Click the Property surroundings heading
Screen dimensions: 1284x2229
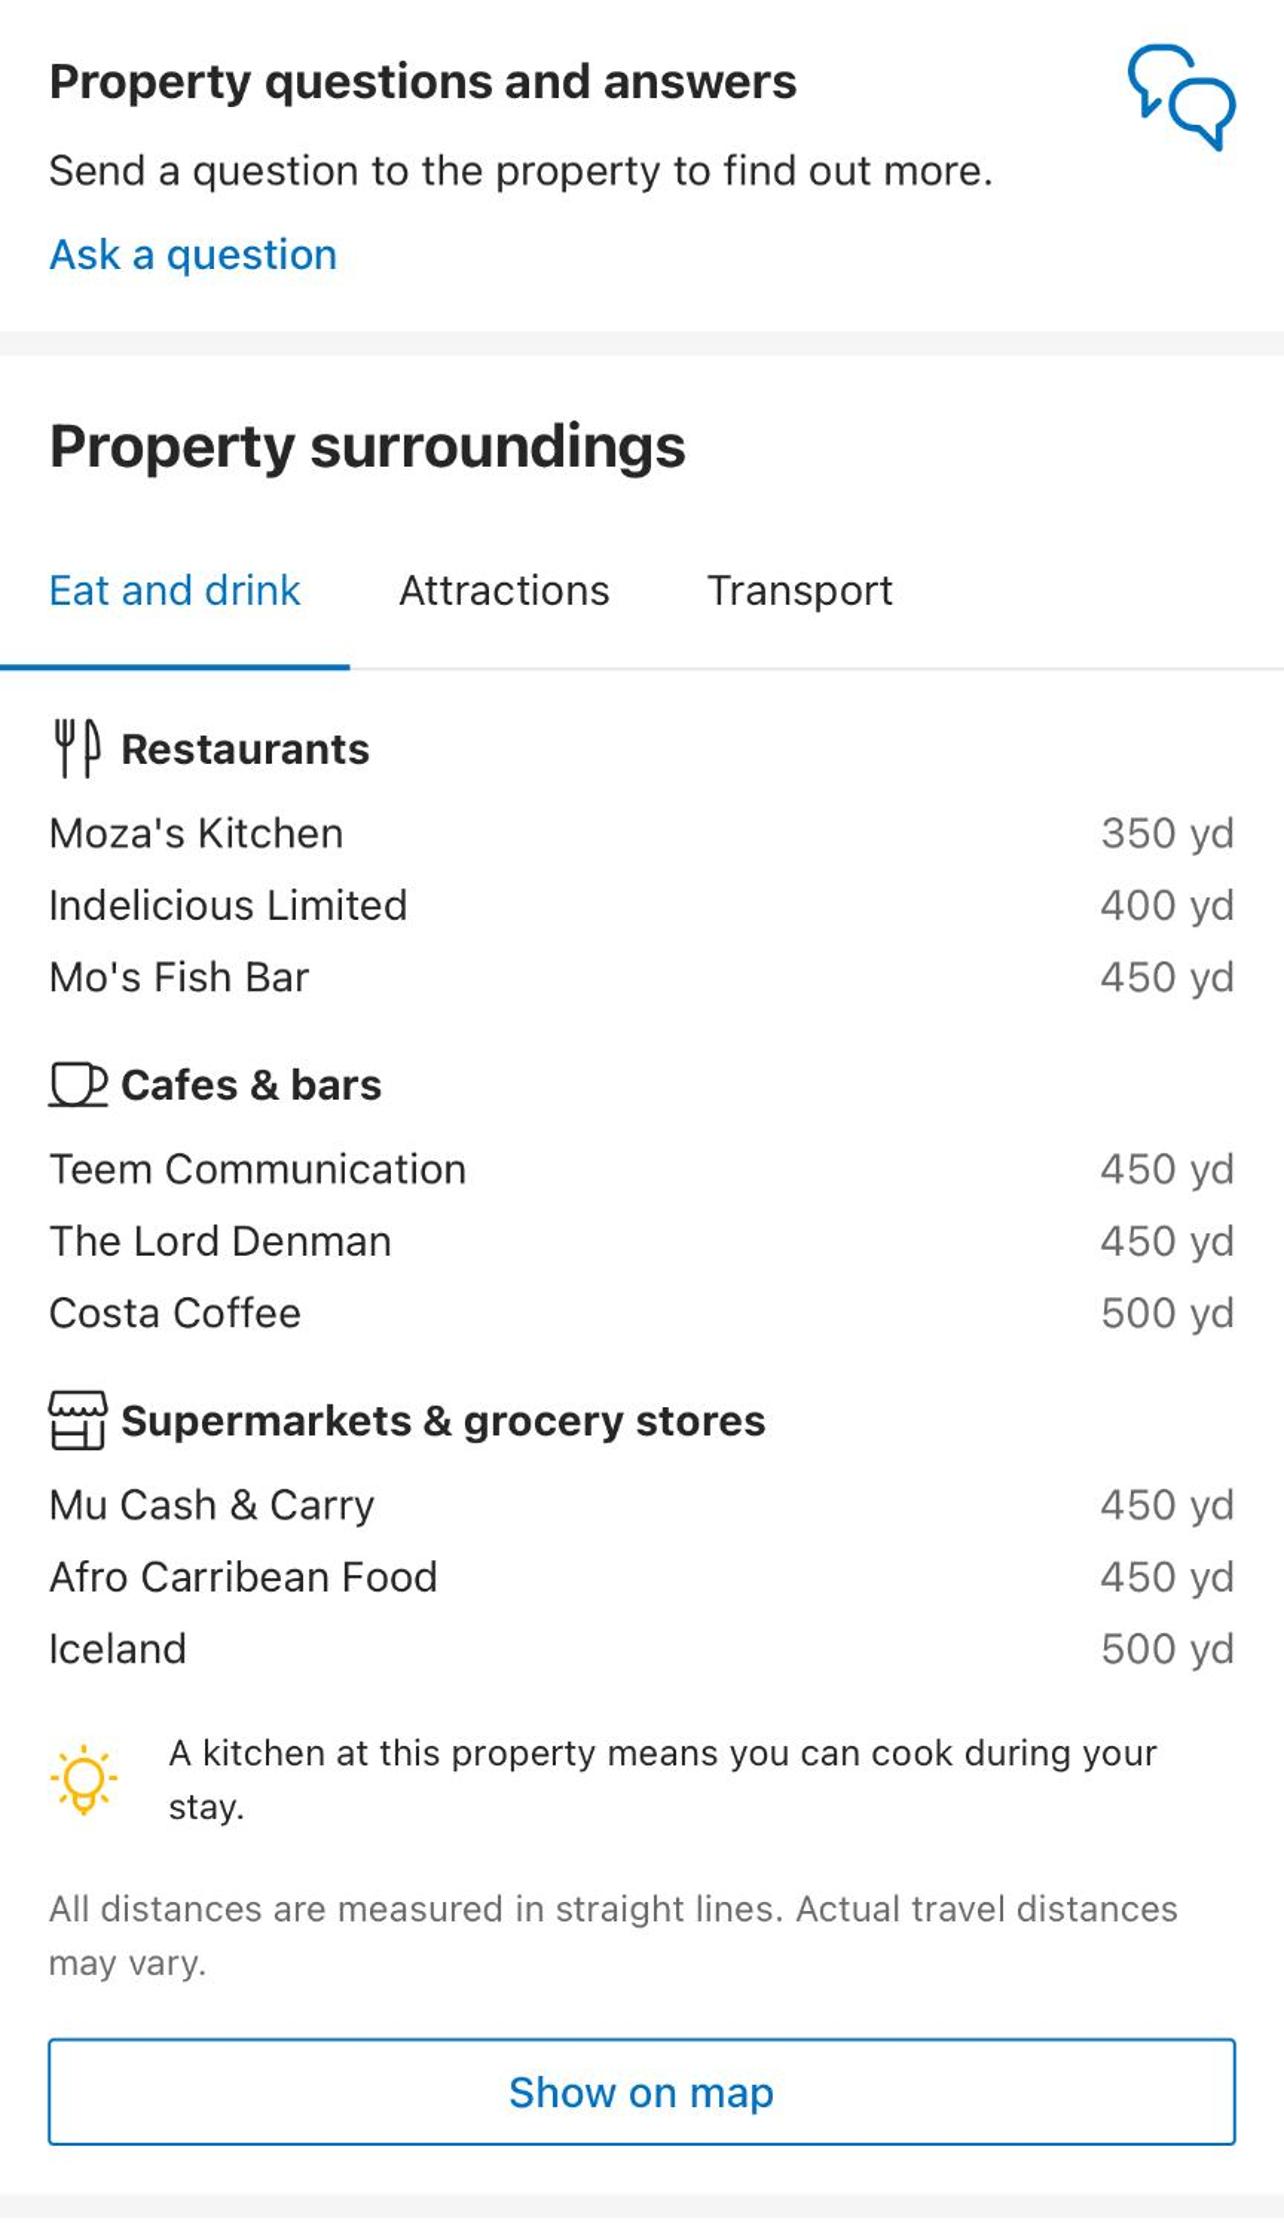(x=368, y=447)
